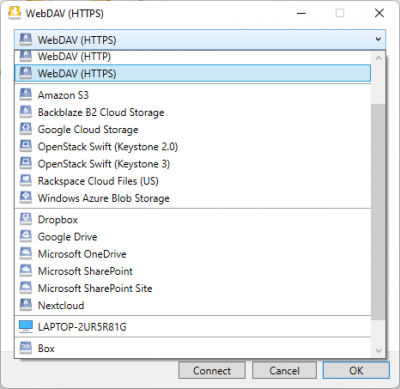Screen dimensions: 400x389
Task: Click the Rackspace Cloud Files icon
Action: click(x=26, y=181)
